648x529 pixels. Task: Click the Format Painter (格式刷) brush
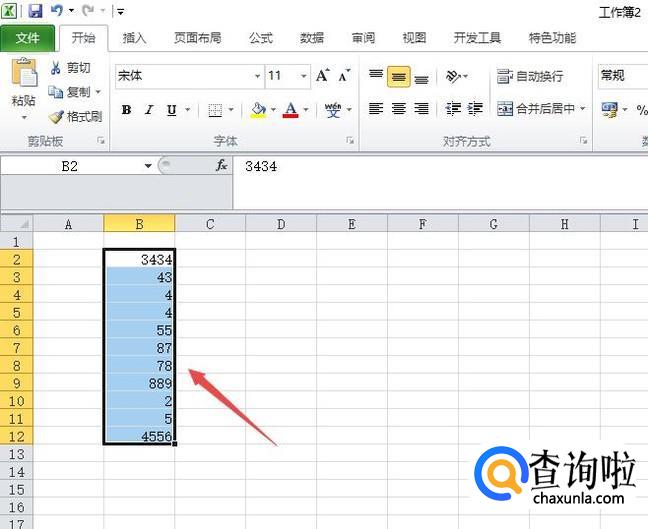pyautogui.click(x=56, y=117)
